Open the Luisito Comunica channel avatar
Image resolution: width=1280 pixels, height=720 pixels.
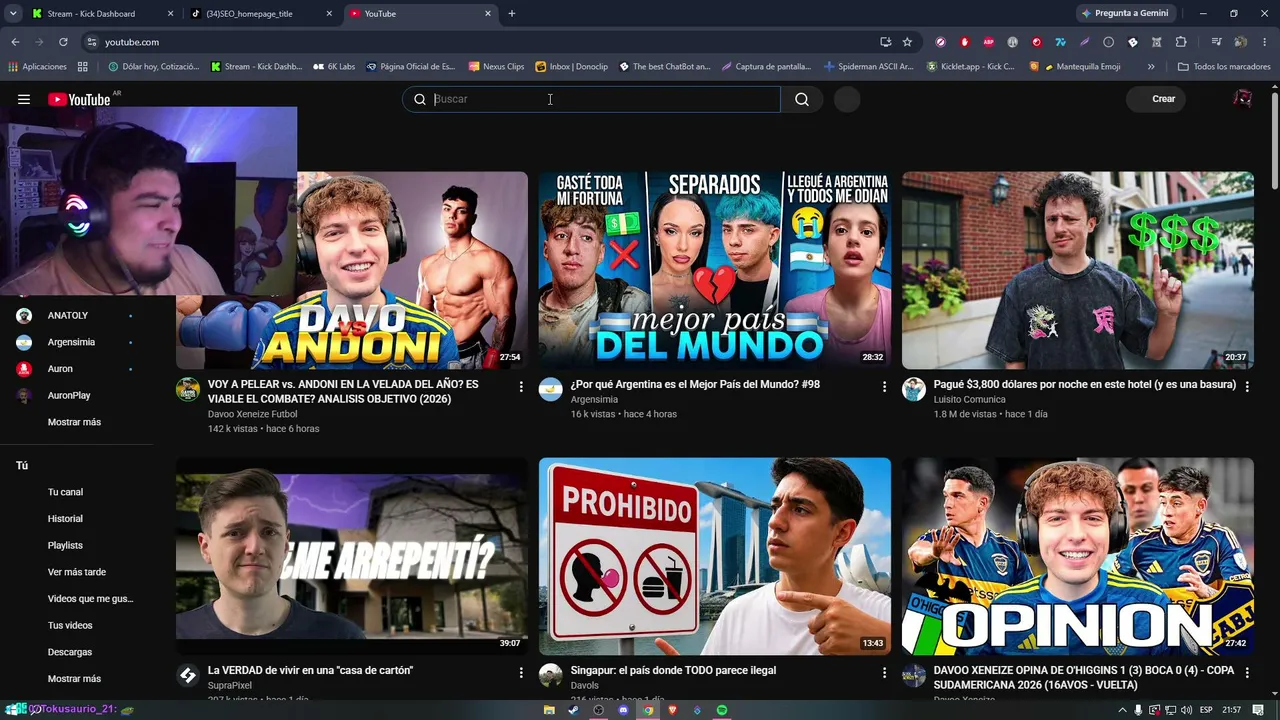(x=914, y=389)
